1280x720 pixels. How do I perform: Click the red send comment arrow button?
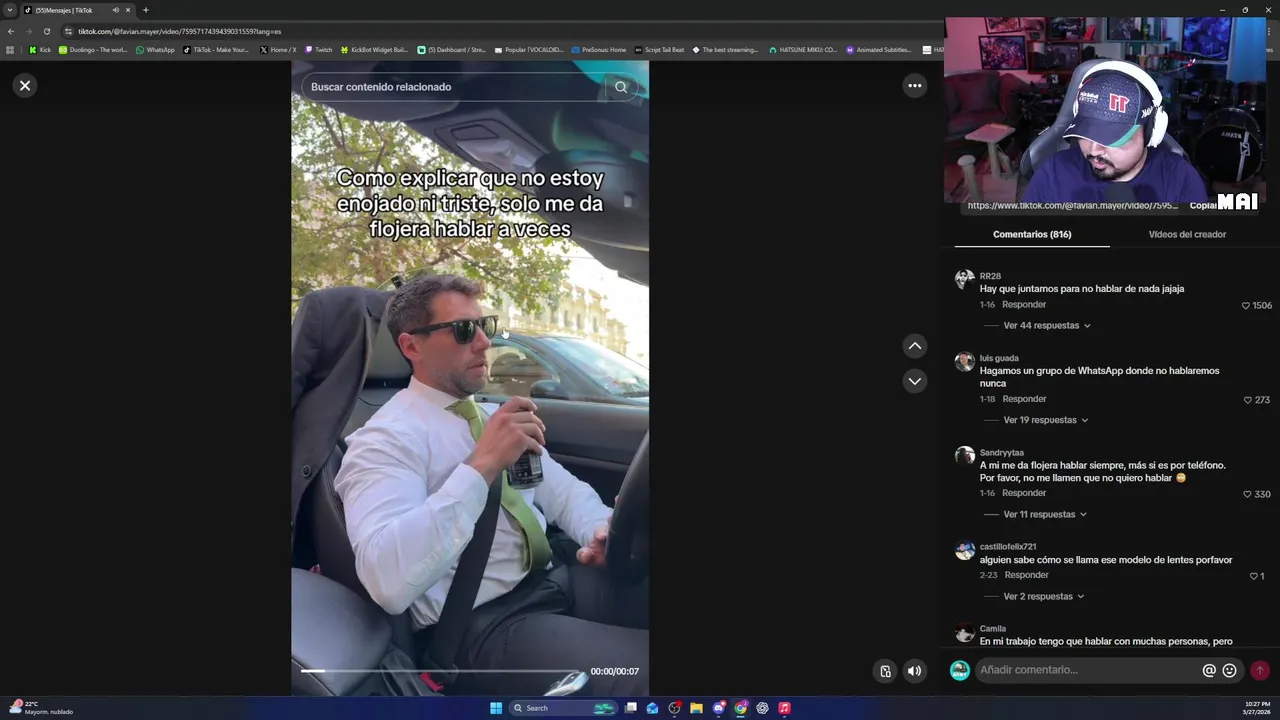(x=1260, y=670)
